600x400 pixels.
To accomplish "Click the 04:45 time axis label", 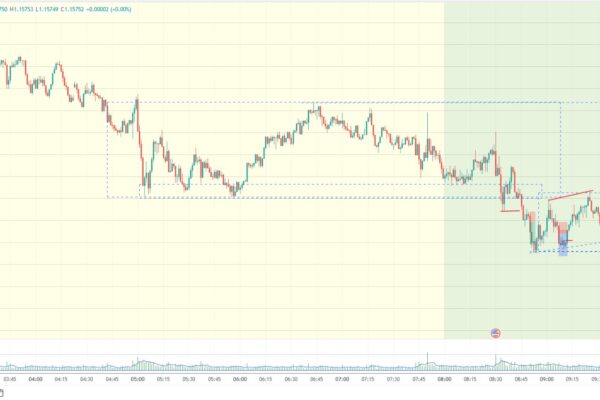I will [x=112, y=379].
